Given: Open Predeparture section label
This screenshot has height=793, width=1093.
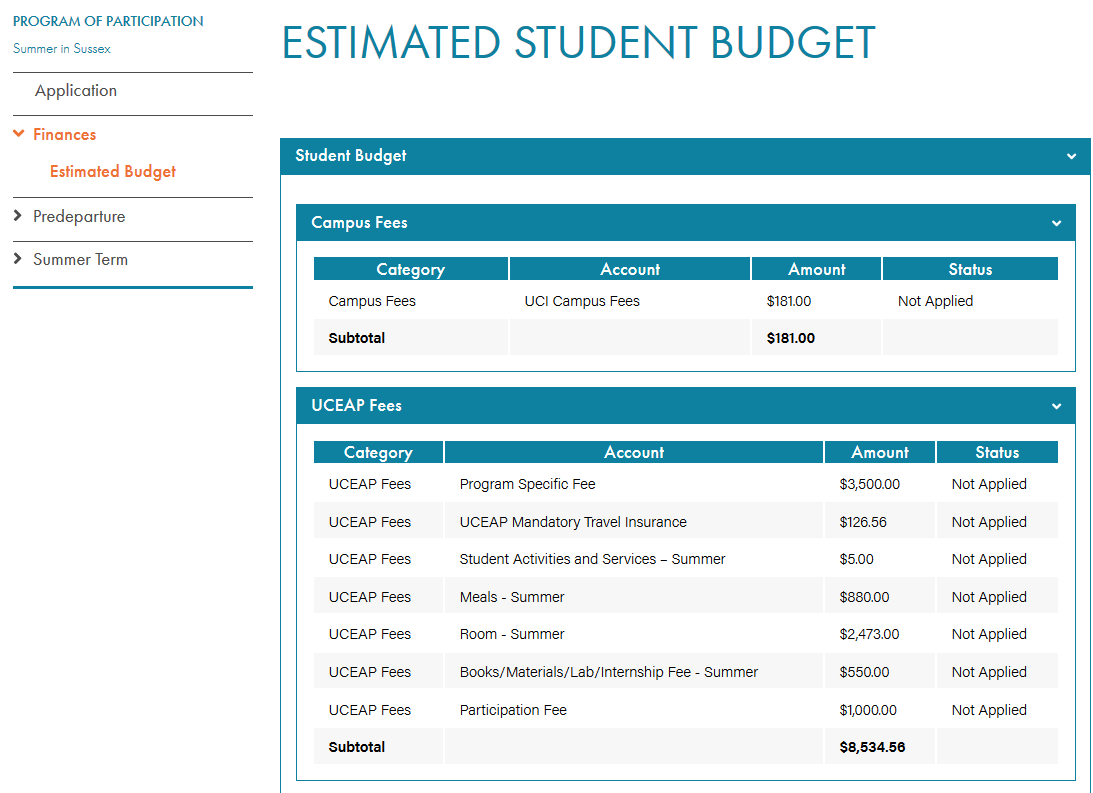Looking at the screenshot, I should [x=79, y=217].
